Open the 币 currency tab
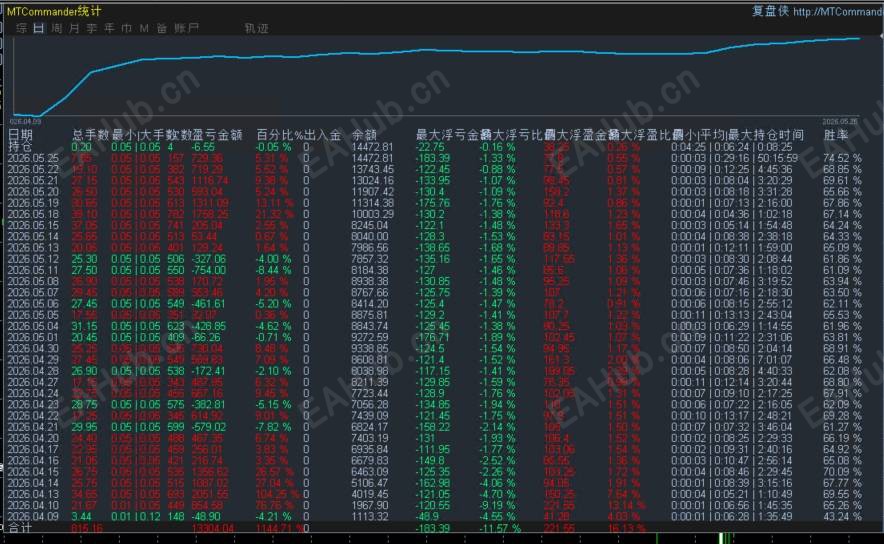Image resolution: width=884 pixels, height=544 pixels. tap(127, 28)
